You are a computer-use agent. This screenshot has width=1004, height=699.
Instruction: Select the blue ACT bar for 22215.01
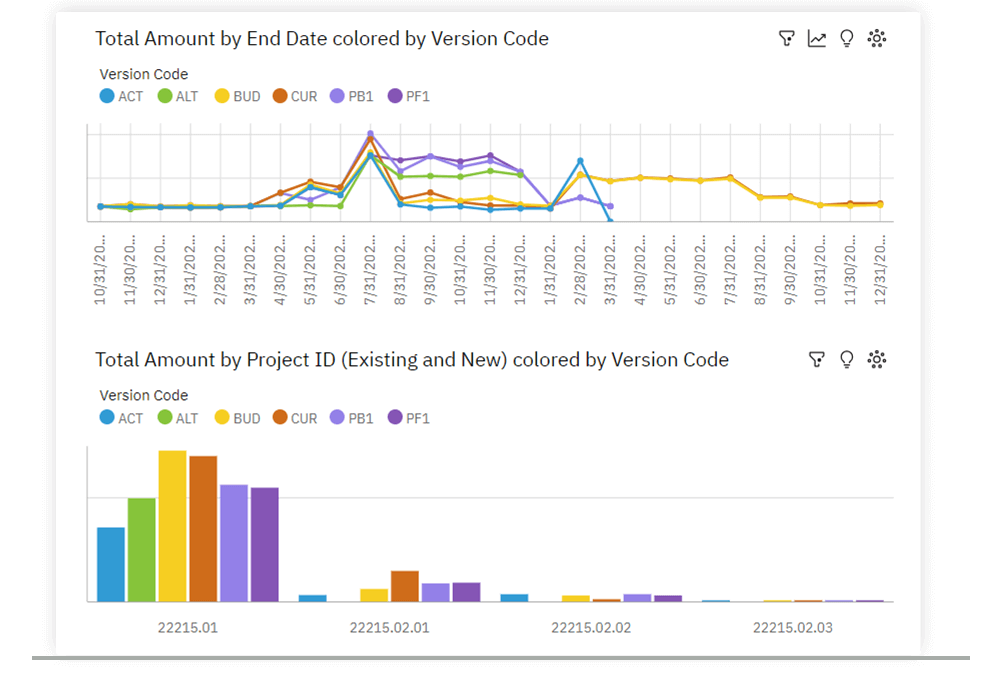point(111,564)
